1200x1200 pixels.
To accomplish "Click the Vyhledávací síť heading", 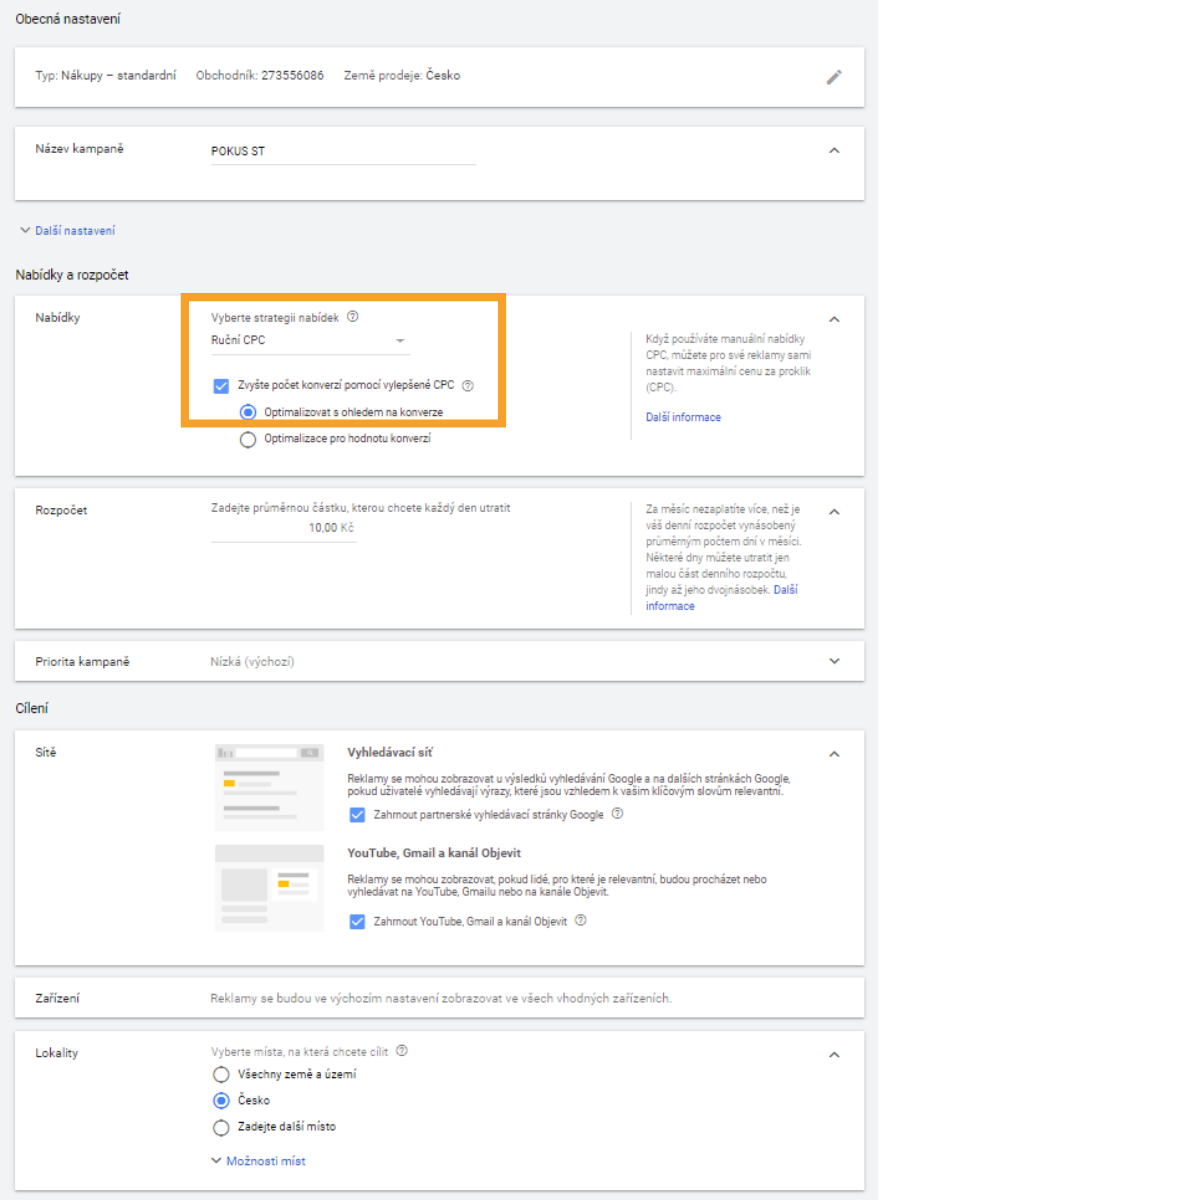I will click(390, 752).
